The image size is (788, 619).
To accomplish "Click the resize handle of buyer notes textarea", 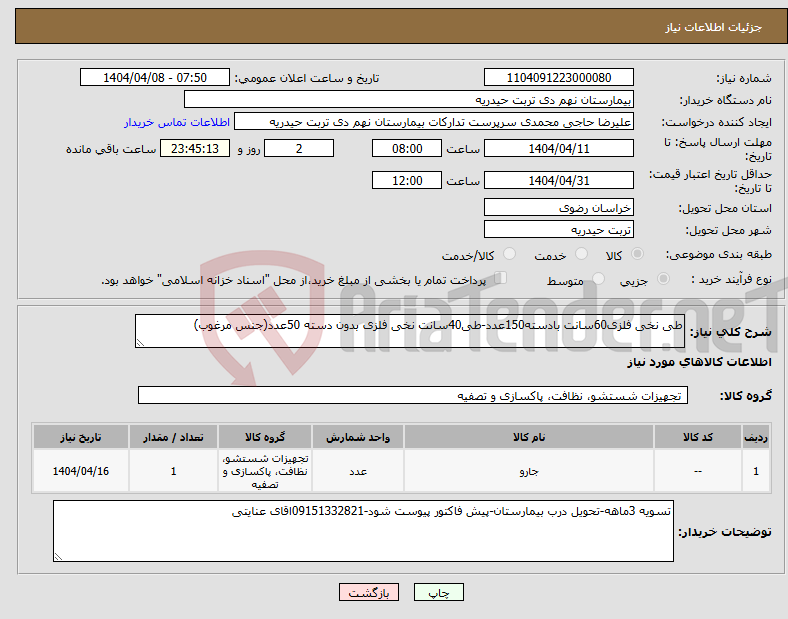I will coord(58,557).
